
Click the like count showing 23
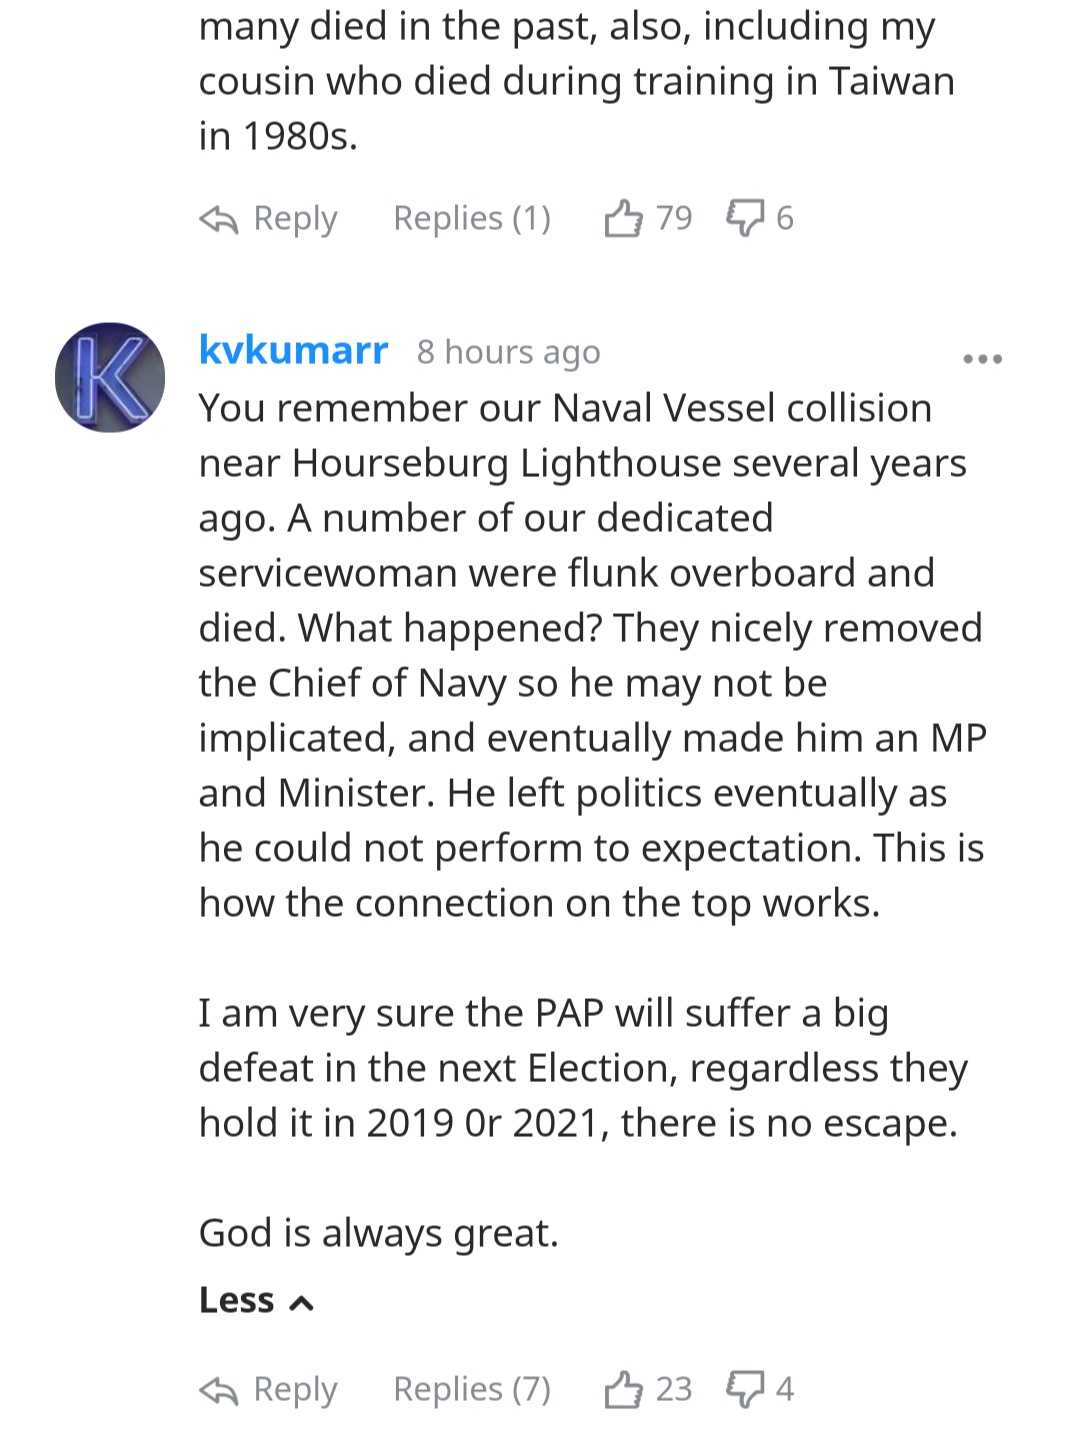[674, 1389]
